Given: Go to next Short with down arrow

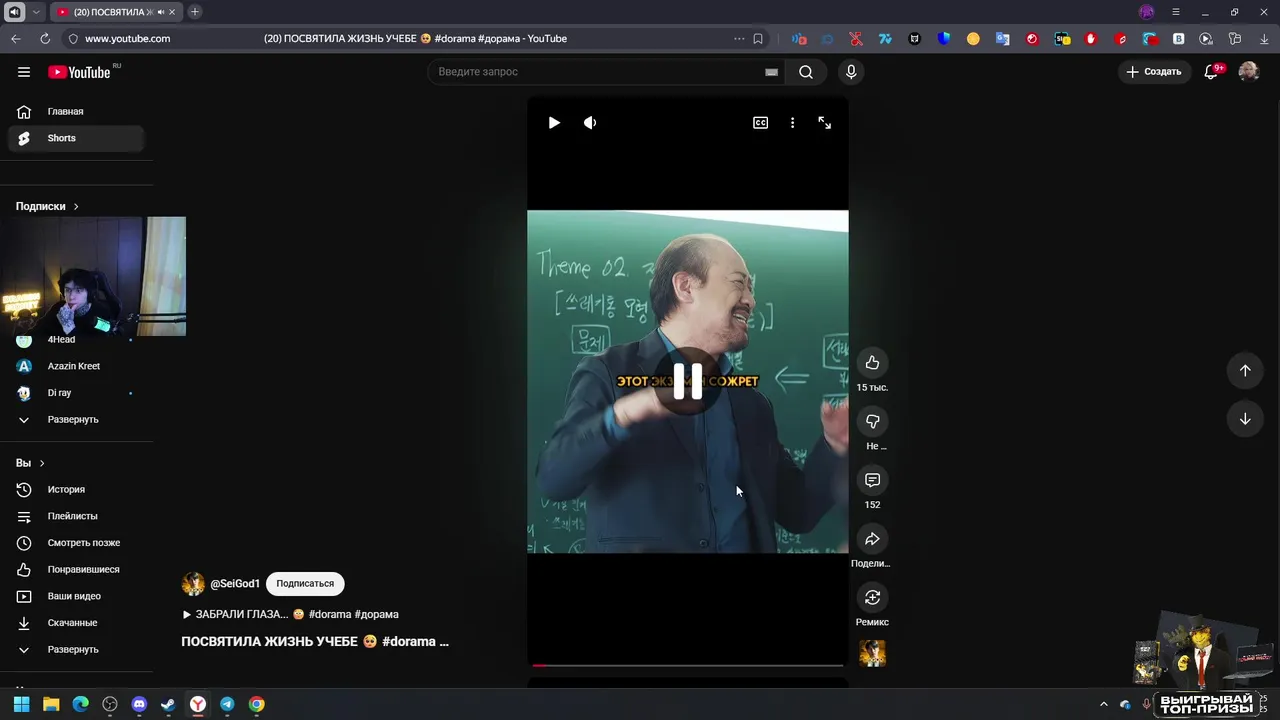Looking at the screenshot, I should (1245, 419).
